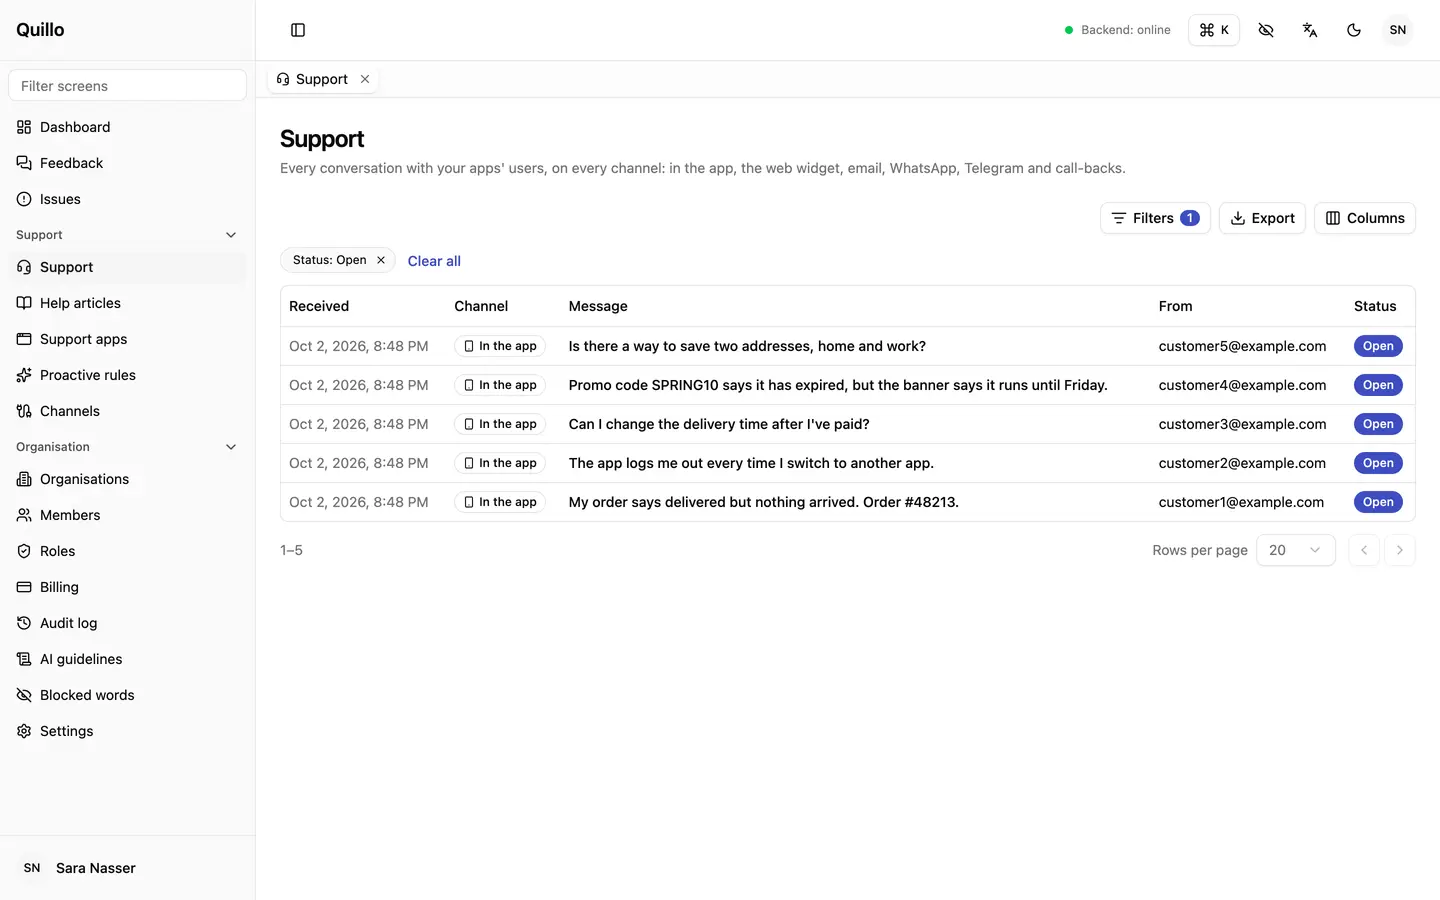The image size is (1440, 900).
Task: Click the Support apps icon
Action: pos(24,339)
